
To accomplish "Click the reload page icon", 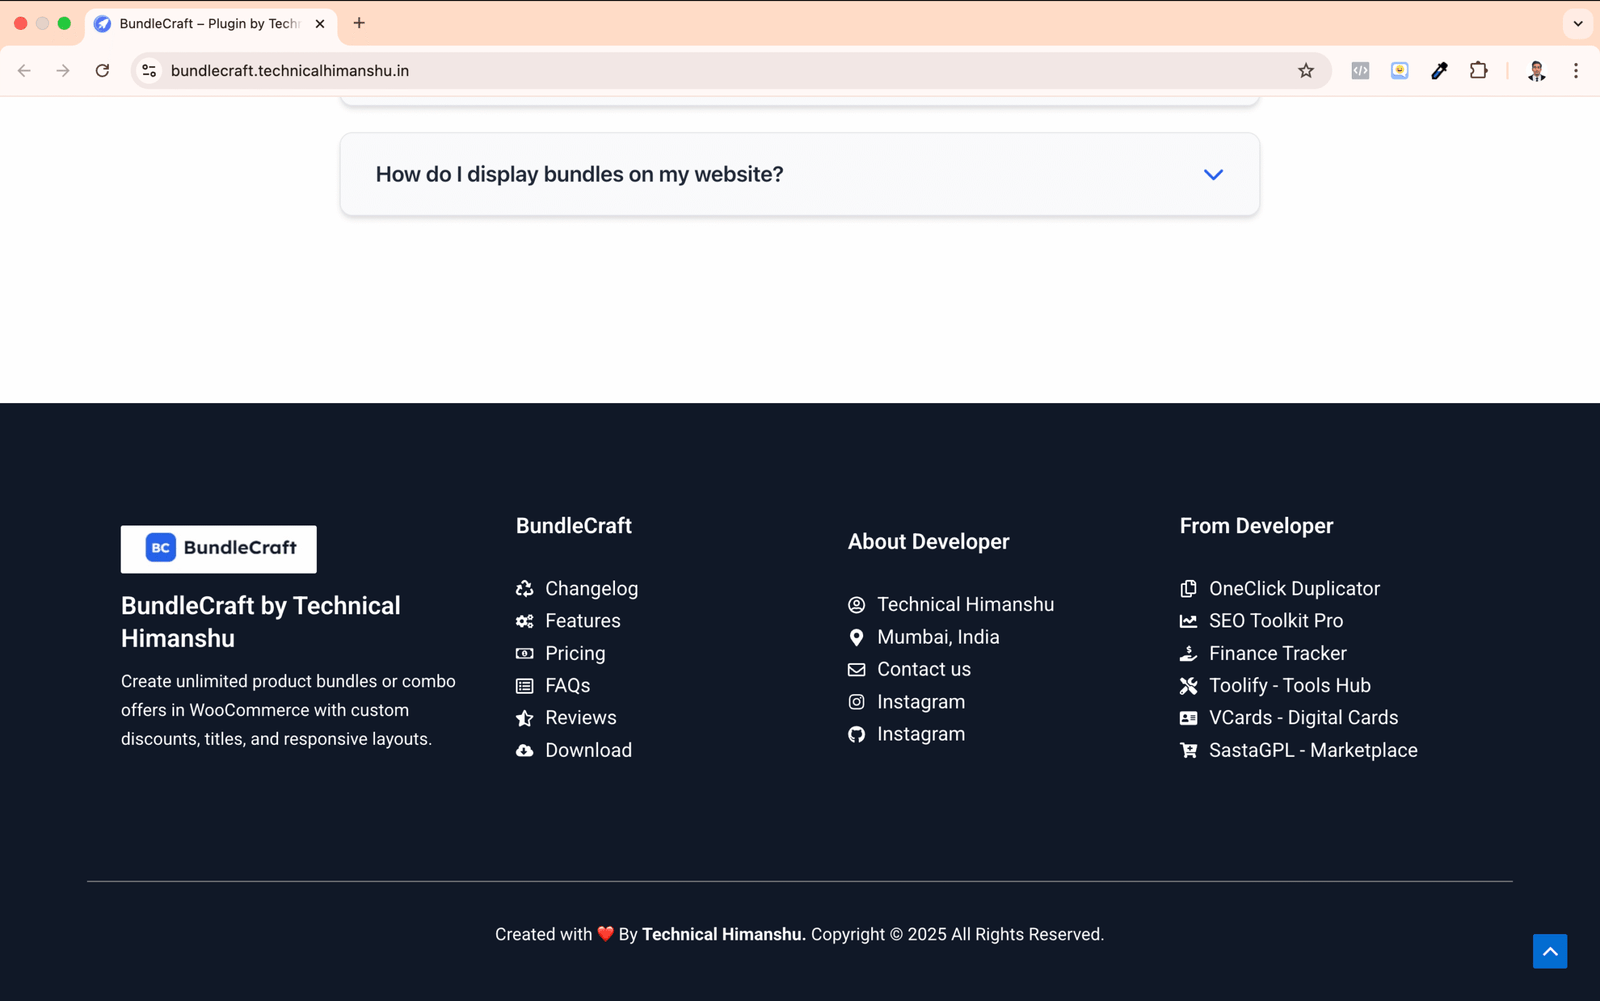I will (x=102, y=71).
